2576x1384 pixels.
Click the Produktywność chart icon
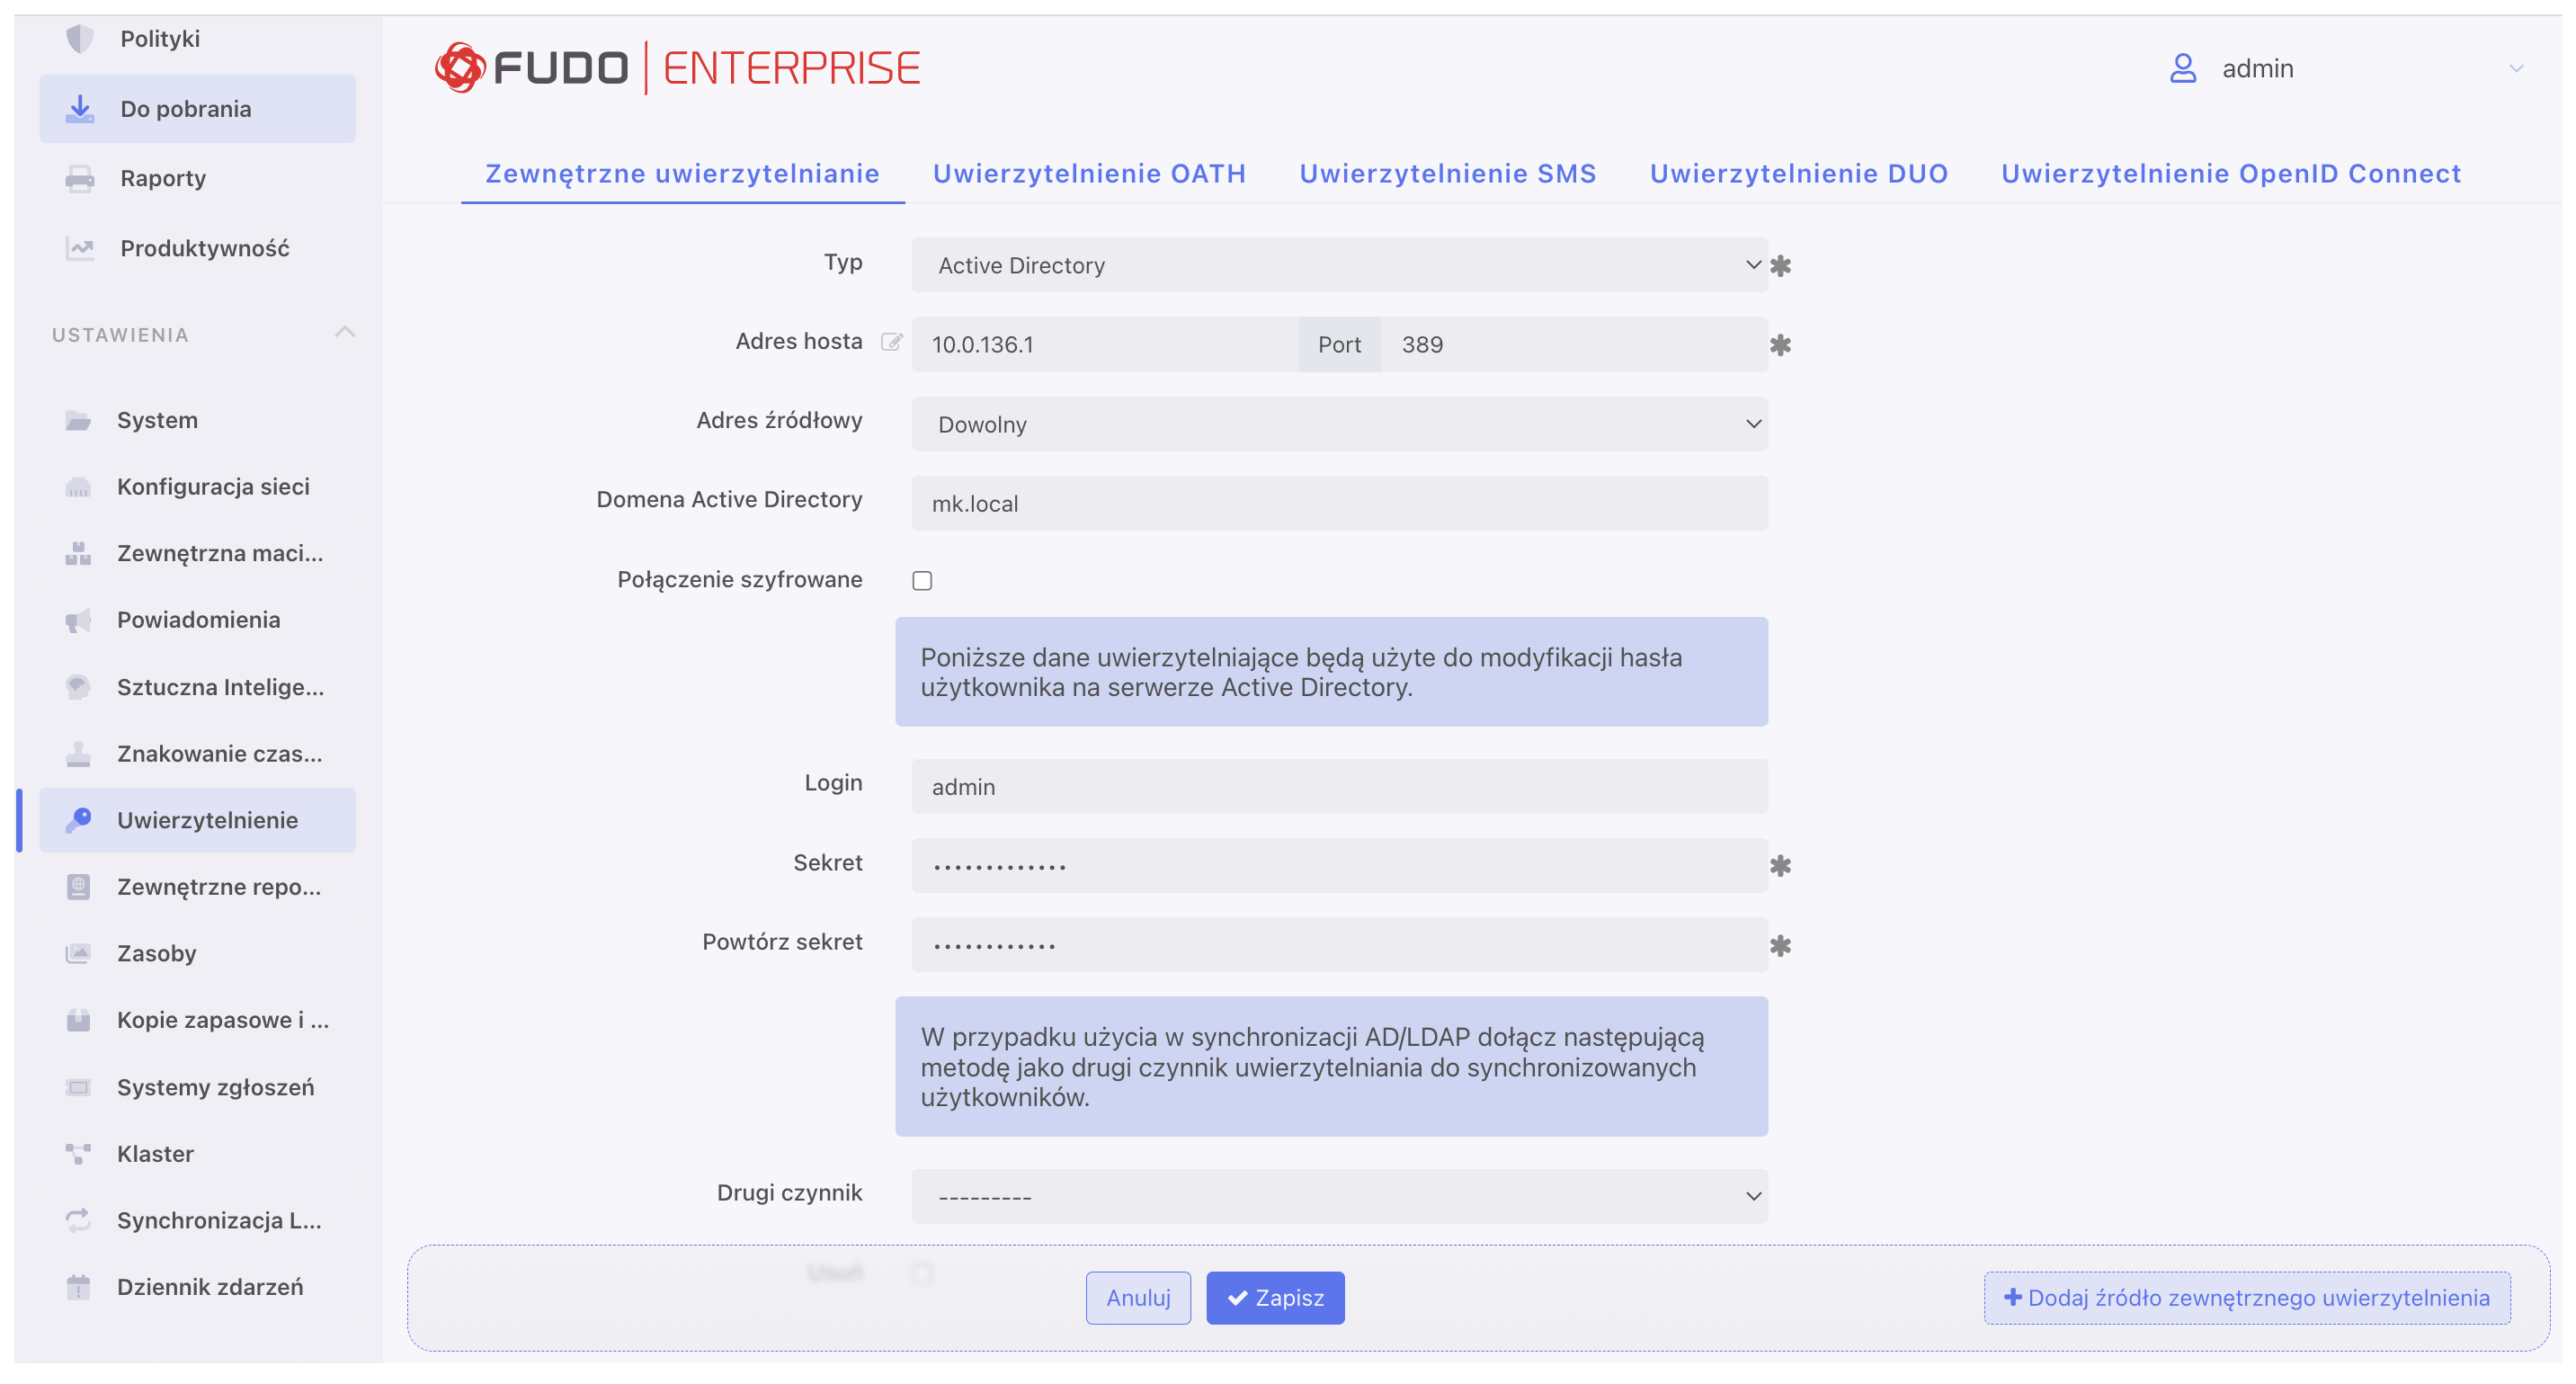click(79, 248)
